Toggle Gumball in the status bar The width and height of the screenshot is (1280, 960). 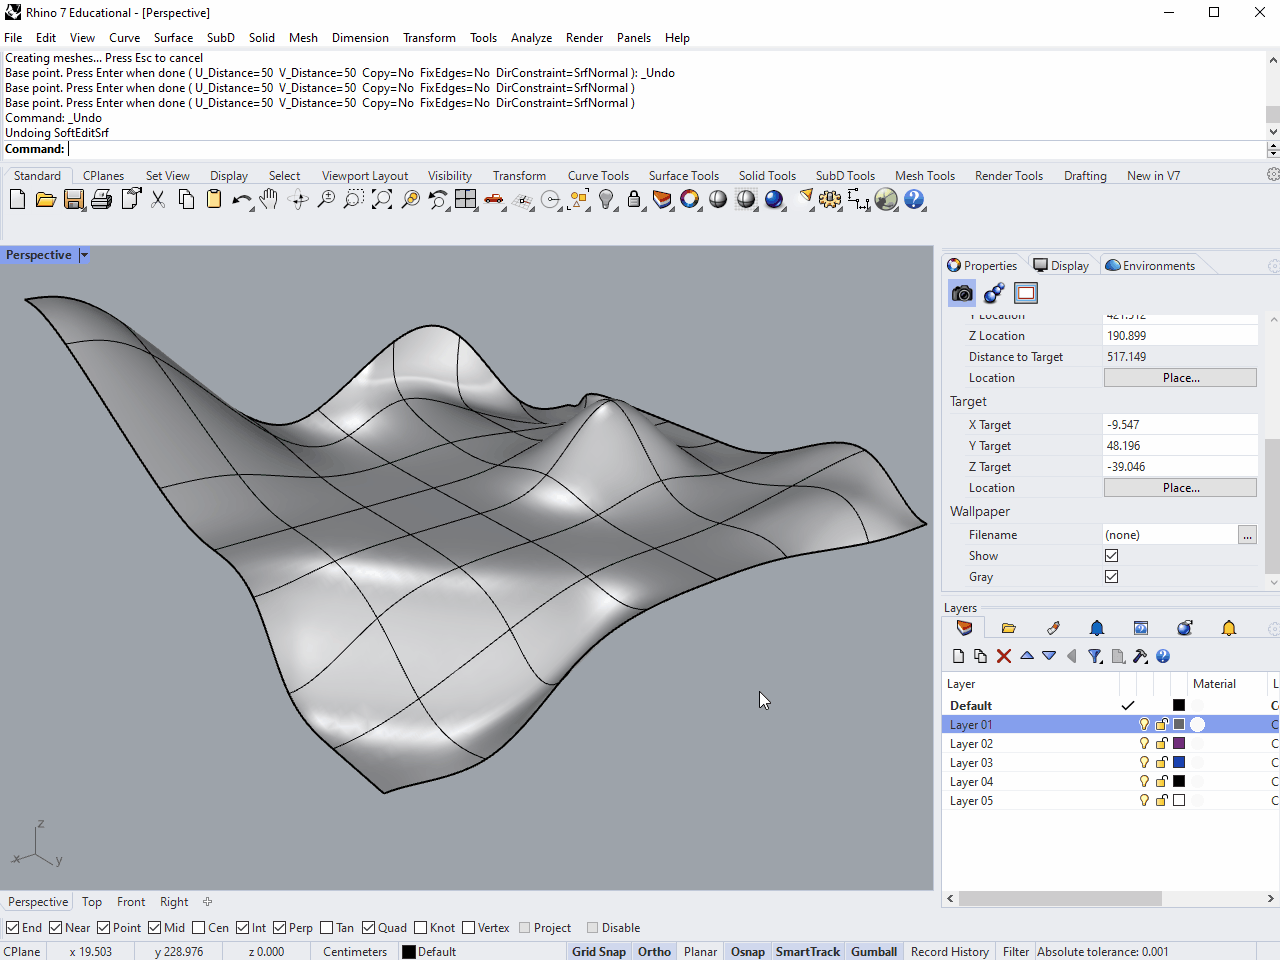click(873, 952)
